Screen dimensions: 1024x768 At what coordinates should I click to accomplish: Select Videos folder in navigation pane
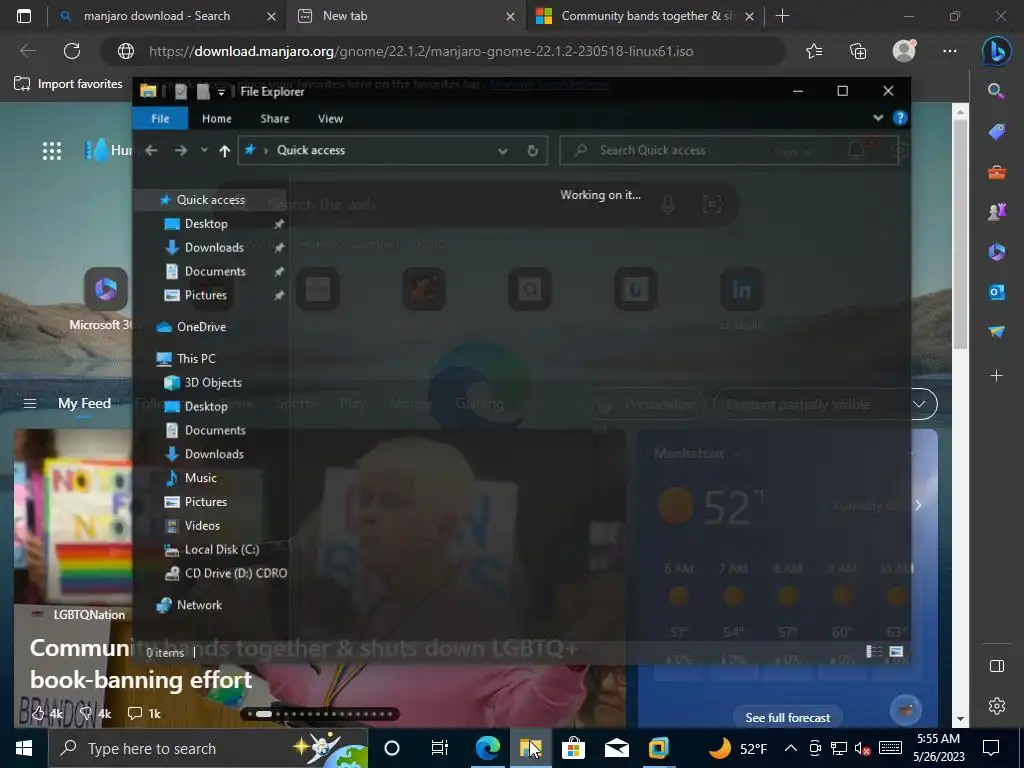pyautogui.click(x=202, y=526)
